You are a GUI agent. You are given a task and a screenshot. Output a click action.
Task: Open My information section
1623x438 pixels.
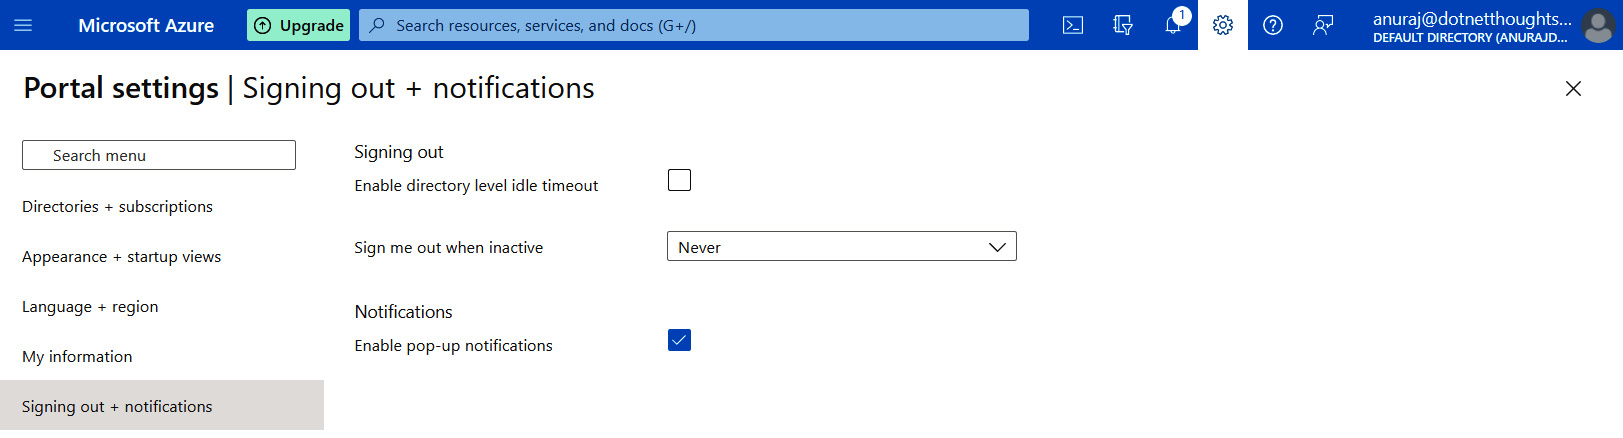tap(77, 356)
